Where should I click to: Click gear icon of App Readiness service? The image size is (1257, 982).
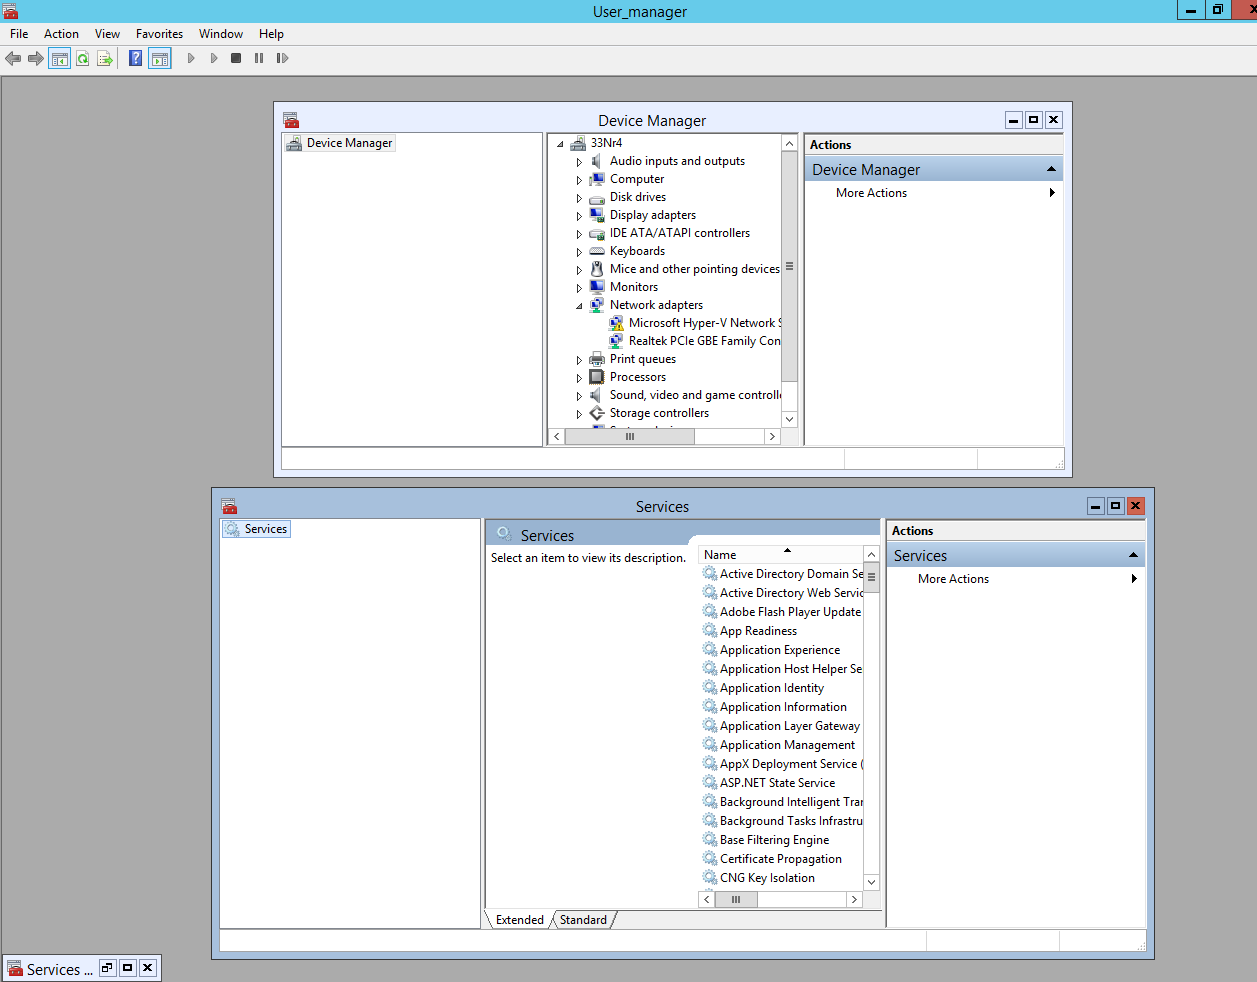pos(710,630)
